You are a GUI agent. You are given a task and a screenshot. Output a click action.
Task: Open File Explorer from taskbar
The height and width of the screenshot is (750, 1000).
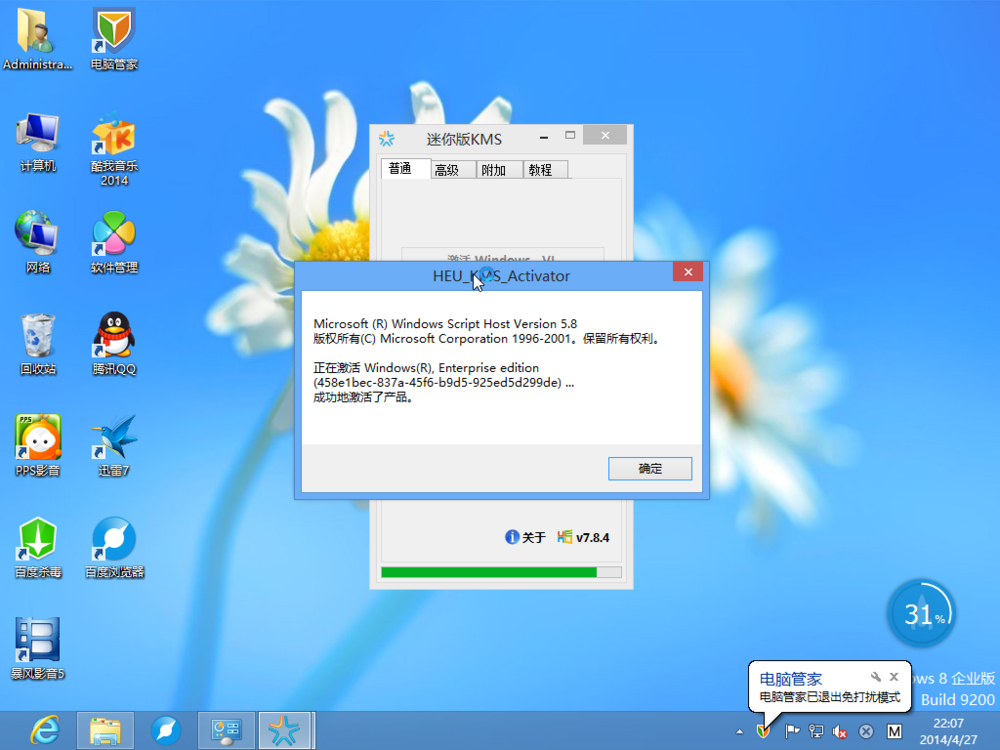105,731
